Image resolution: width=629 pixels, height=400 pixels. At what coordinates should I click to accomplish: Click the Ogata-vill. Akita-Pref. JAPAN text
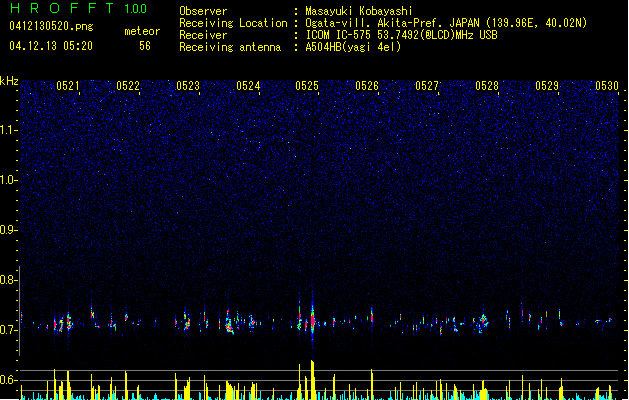pos(392,23)
